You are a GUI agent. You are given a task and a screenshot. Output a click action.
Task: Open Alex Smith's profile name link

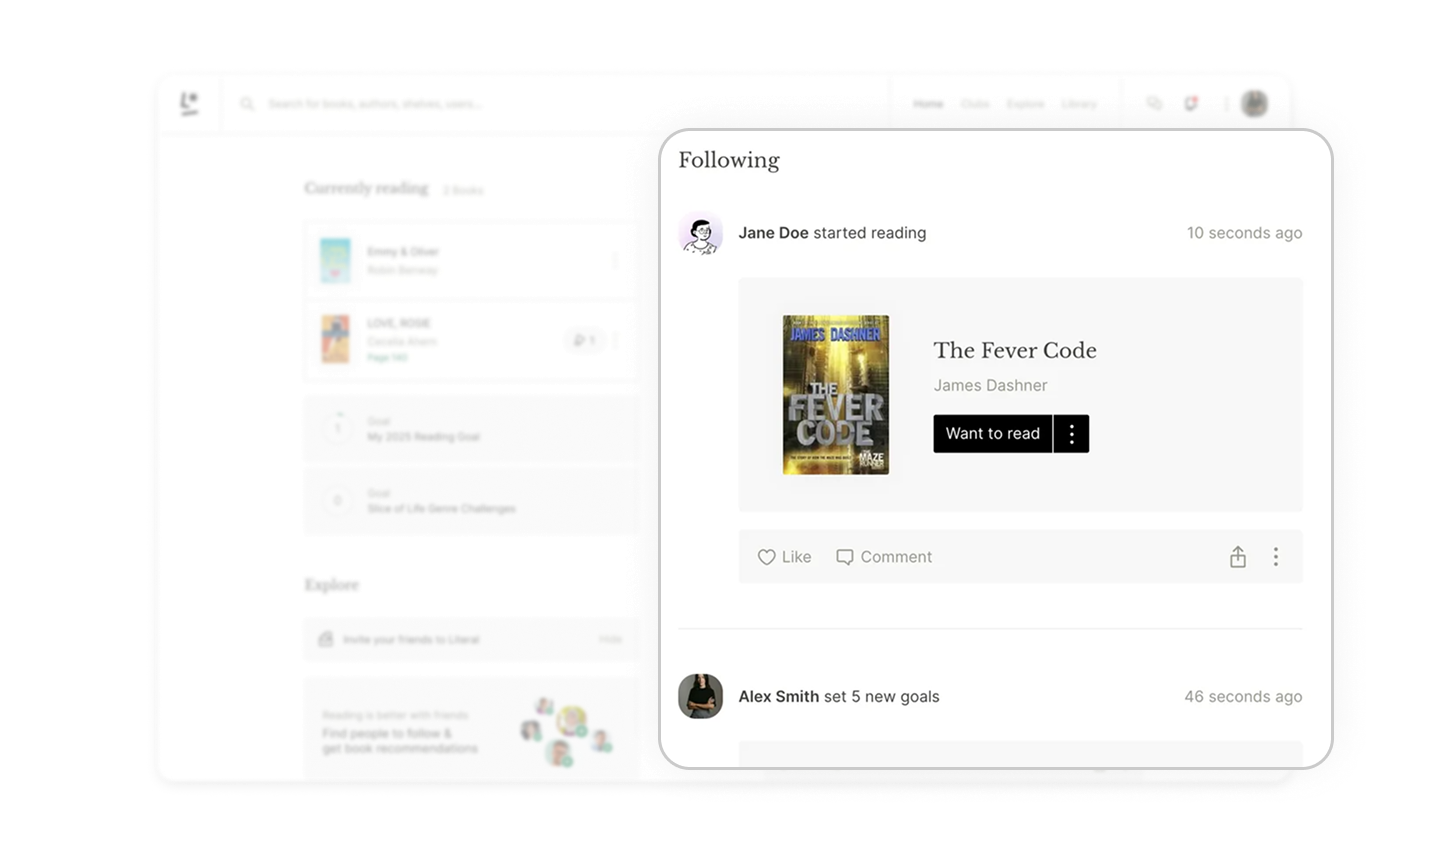tap(779, 697)
